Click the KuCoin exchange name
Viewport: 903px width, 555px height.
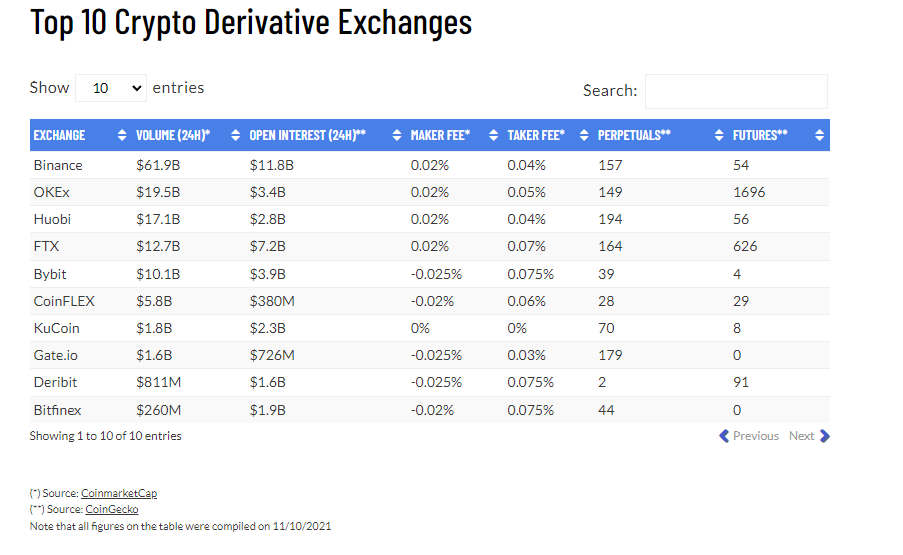(x=56, y=328)
